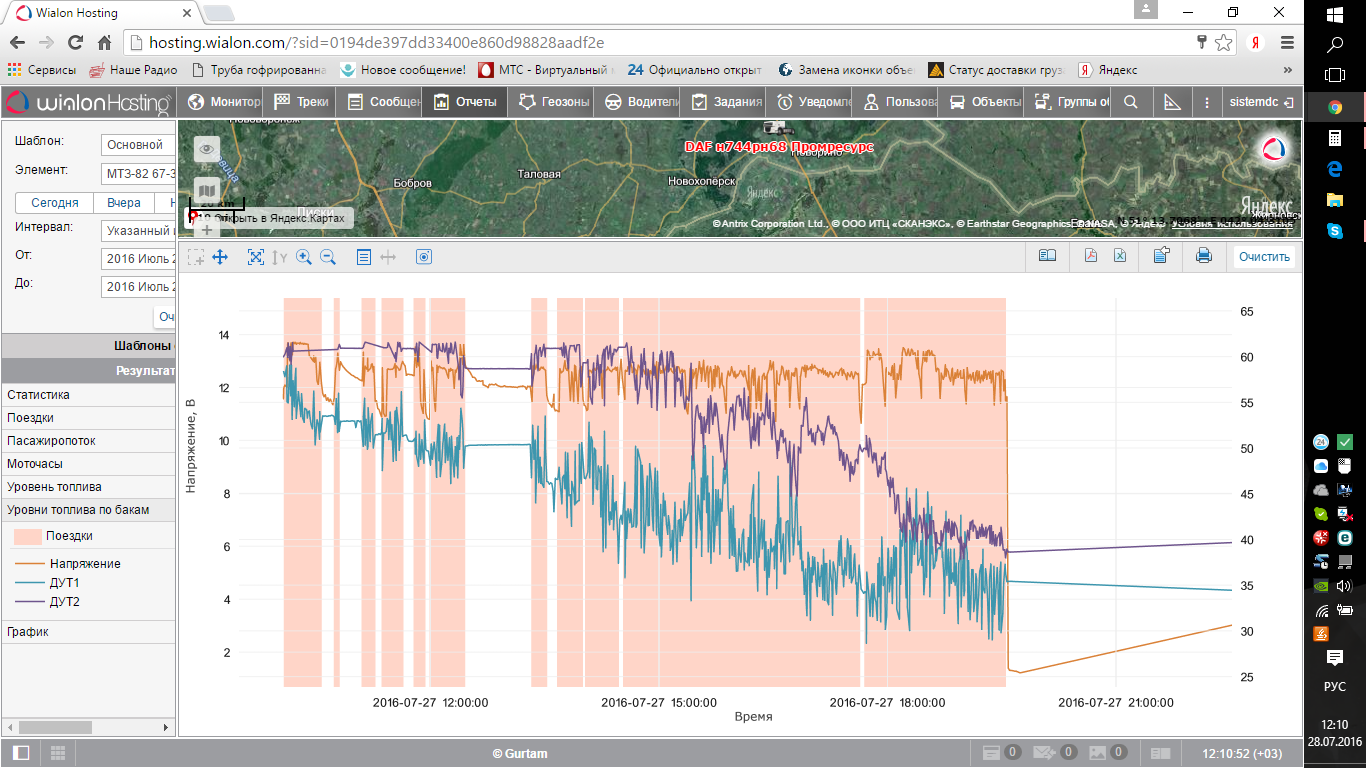This screenshot has height=768, width=1366.
Task: Open the Шаблон dropdown showing Основной
Action: point(138,145)
